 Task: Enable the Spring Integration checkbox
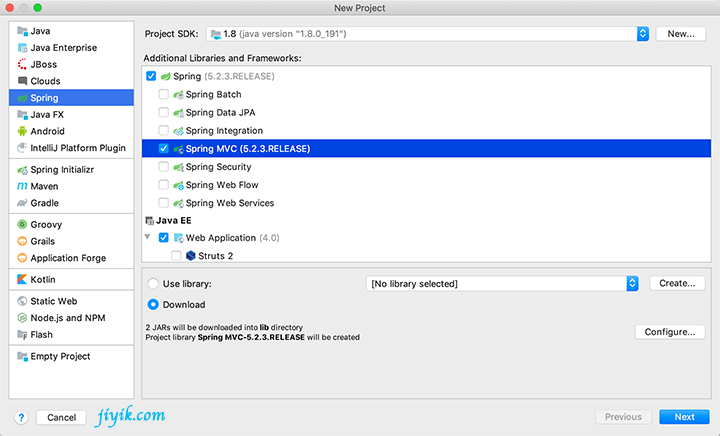(163, 130)
